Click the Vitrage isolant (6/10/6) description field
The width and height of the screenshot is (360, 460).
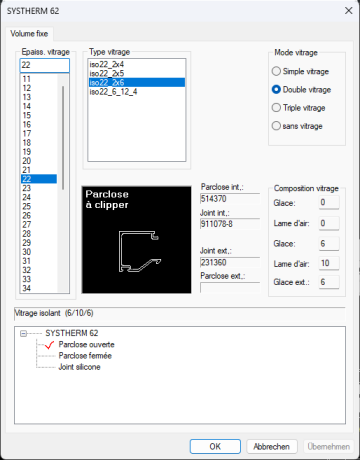(180, 313)
